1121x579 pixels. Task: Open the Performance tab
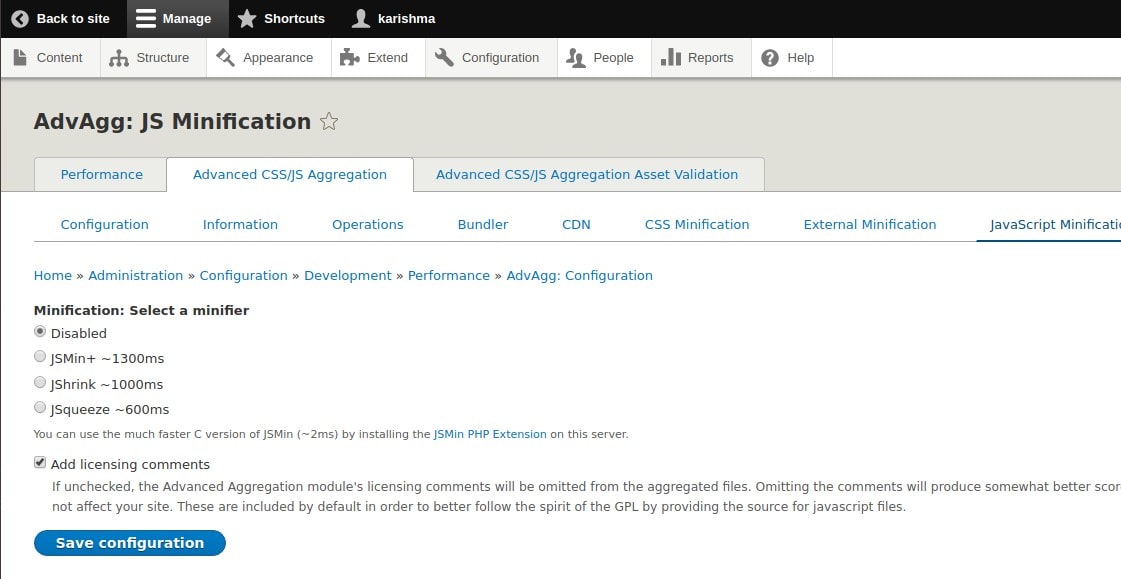(x=101, y=174)
